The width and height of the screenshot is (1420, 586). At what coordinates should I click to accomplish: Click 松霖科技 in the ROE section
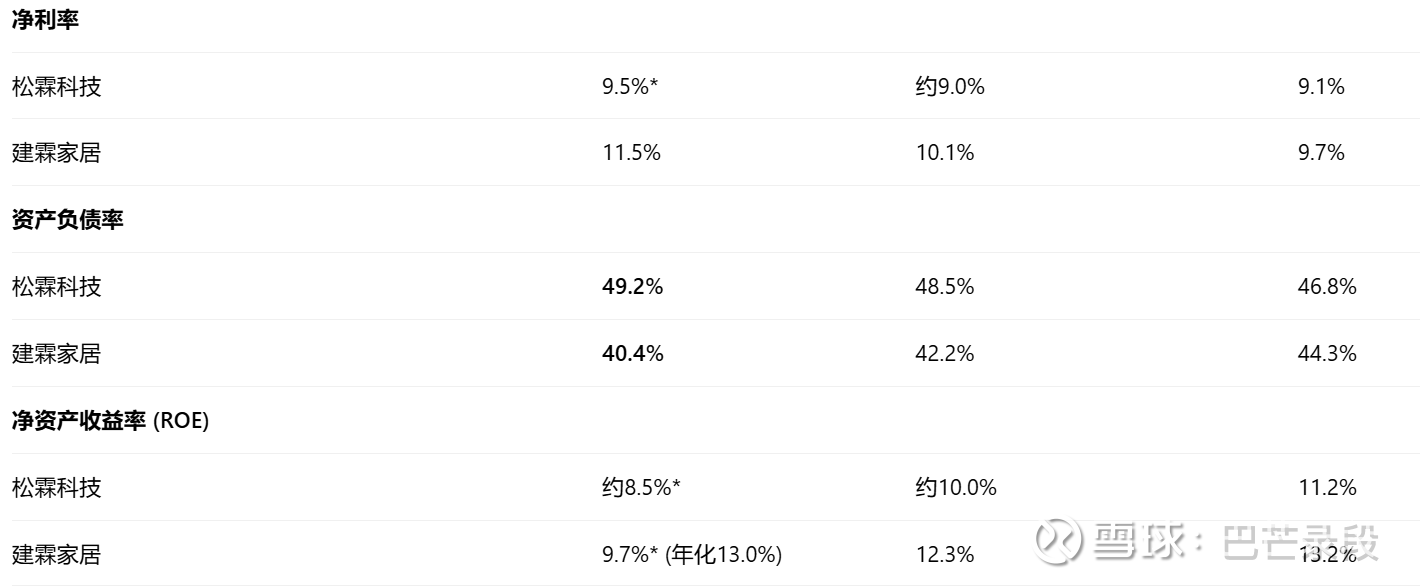click(57, 488)
